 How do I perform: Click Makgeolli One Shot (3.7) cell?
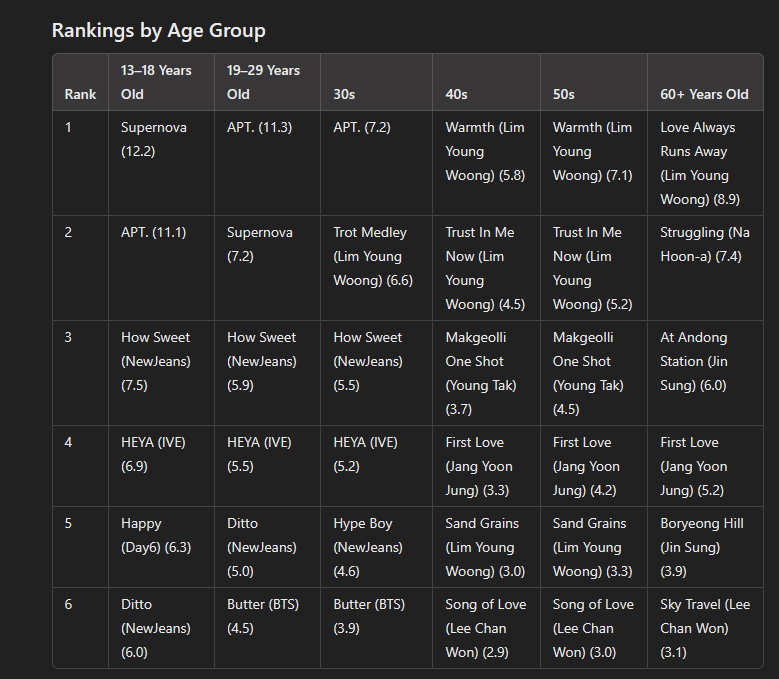(x=486, y=373)
